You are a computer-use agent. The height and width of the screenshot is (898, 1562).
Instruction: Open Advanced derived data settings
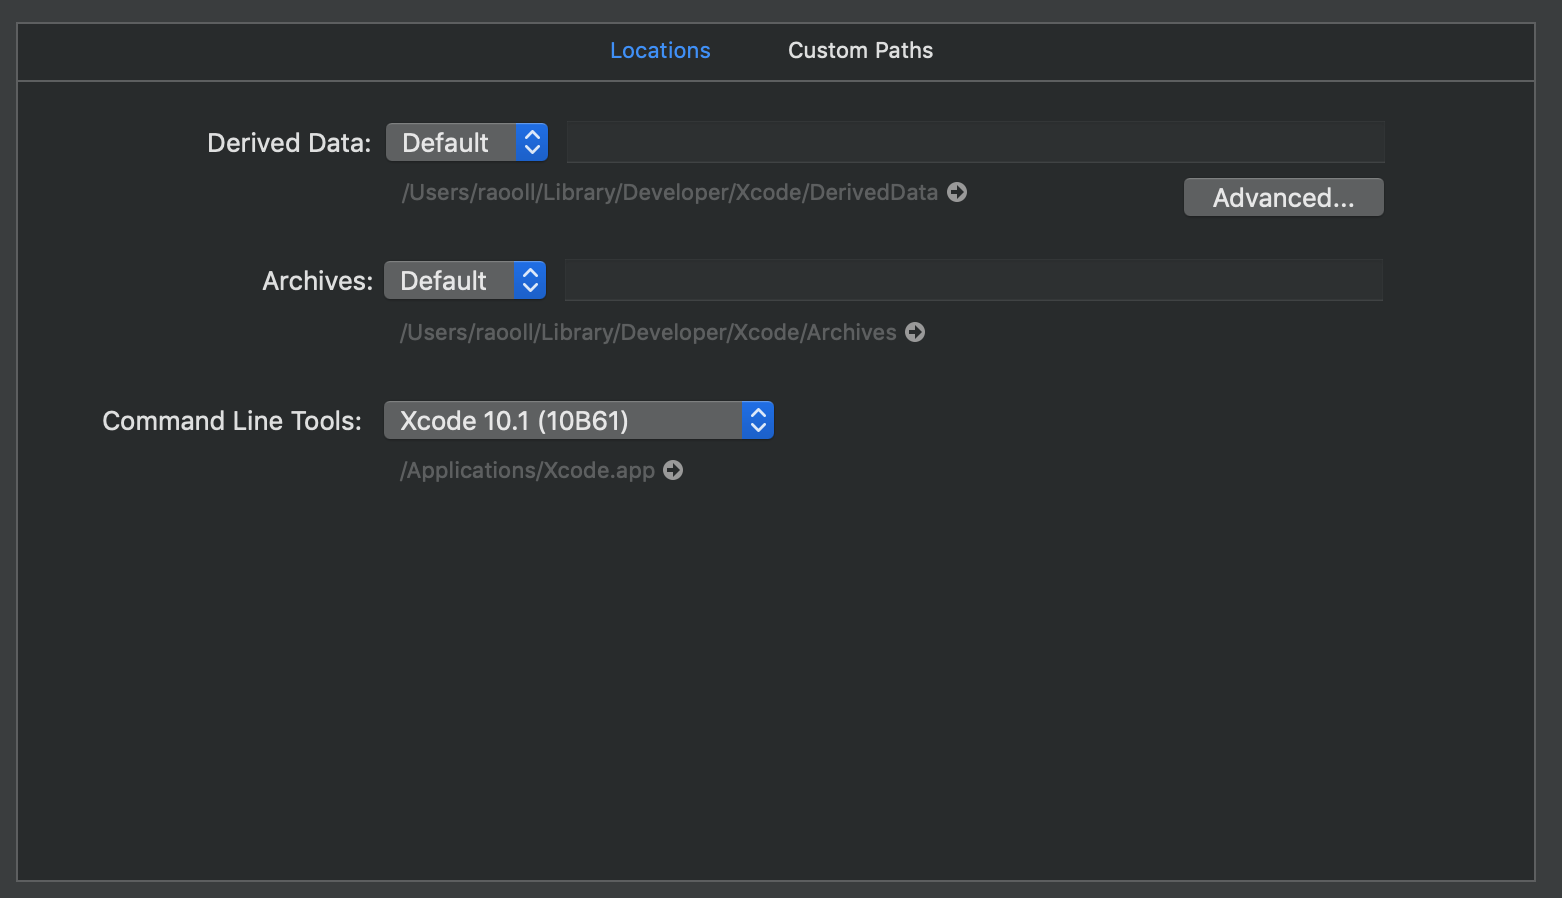click(1284, 197)
